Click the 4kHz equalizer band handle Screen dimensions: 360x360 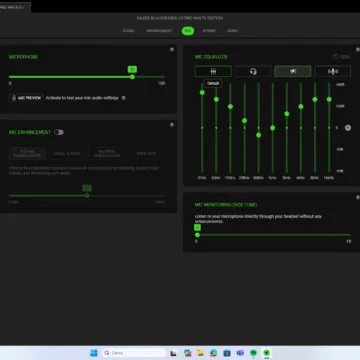click(301, 107)
